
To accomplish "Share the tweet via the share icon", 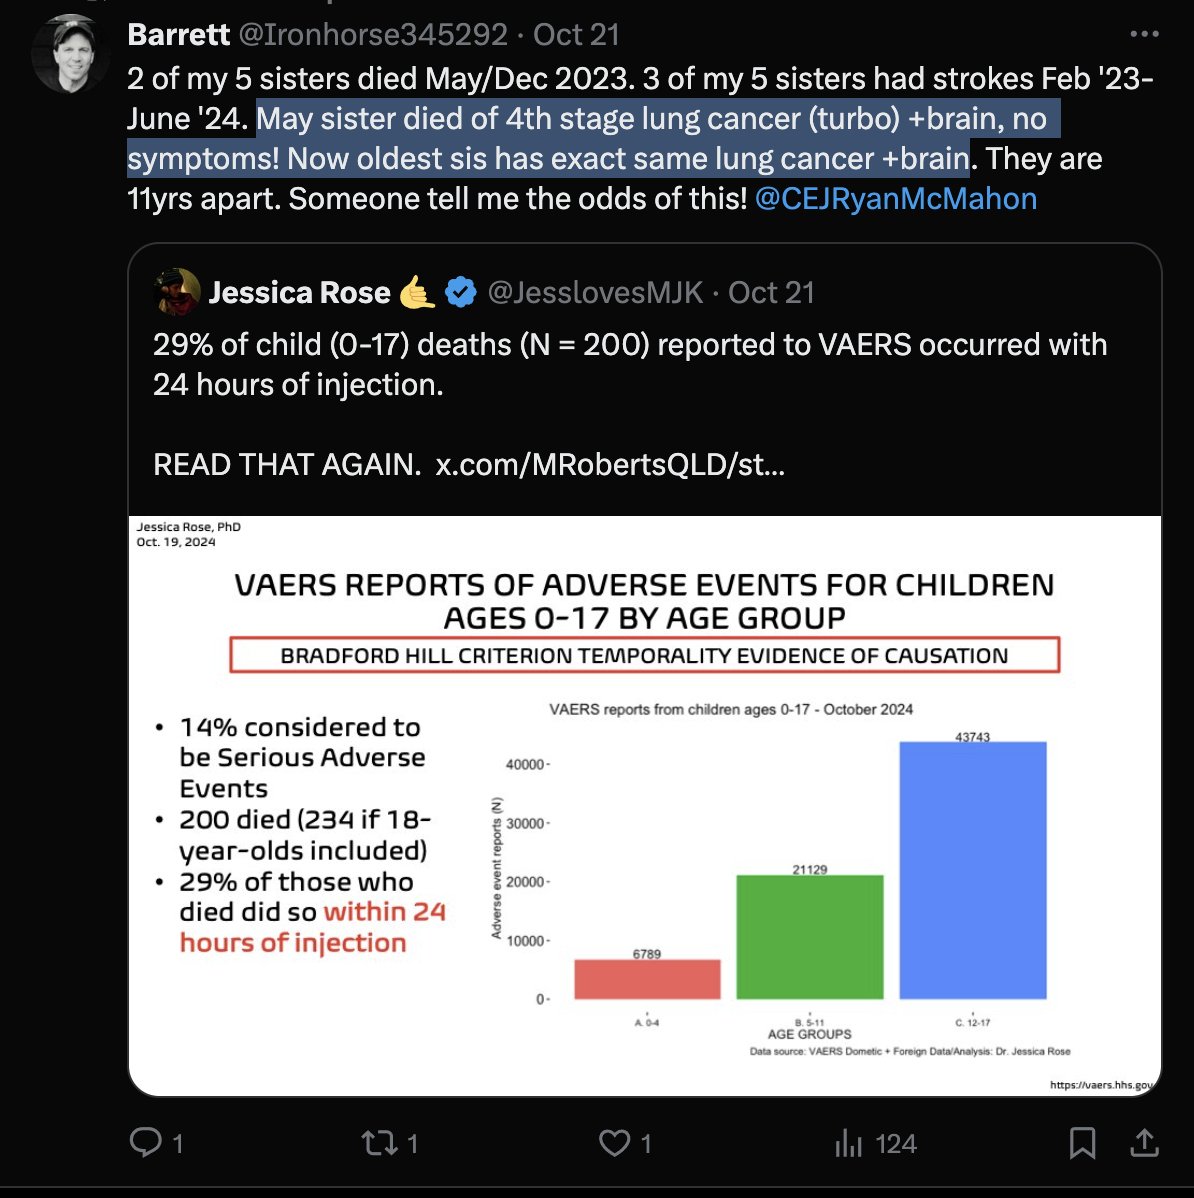I will click(x=1144, y=1142).
